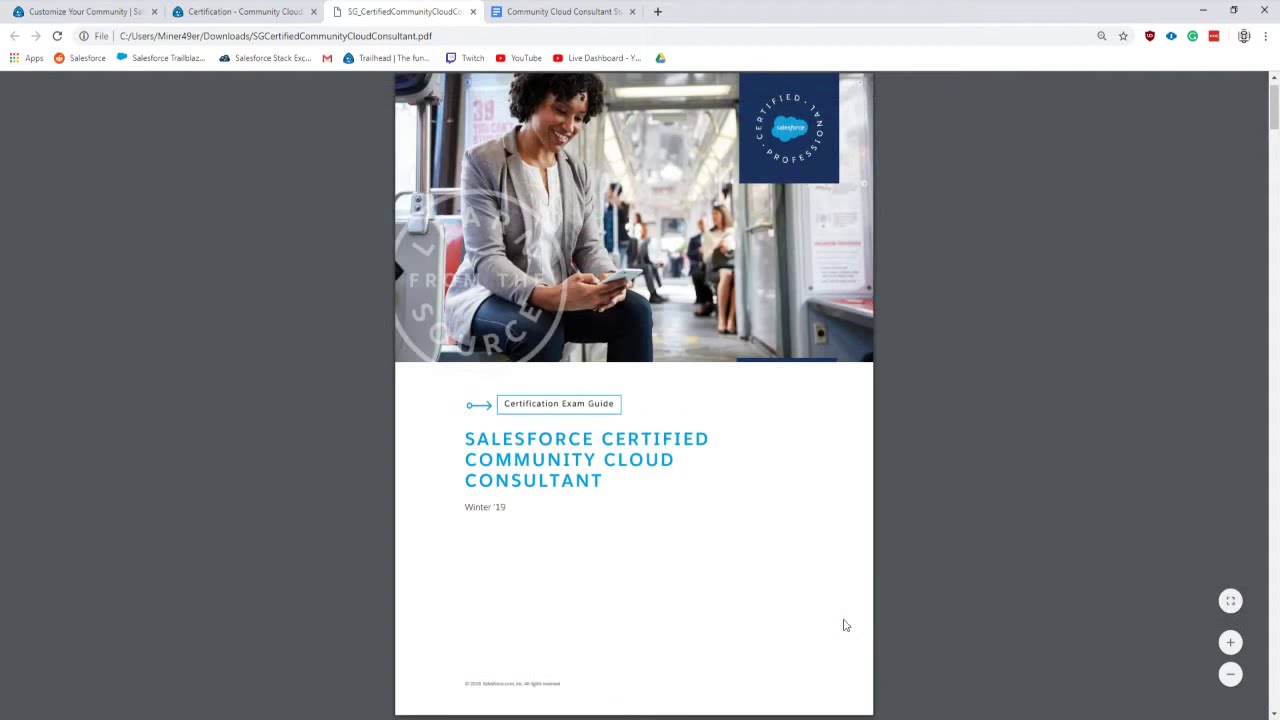Viewport: 1280px width, 720px height.
Task: Open the Salesforce bookmark
Action: (x=80, y=58)
